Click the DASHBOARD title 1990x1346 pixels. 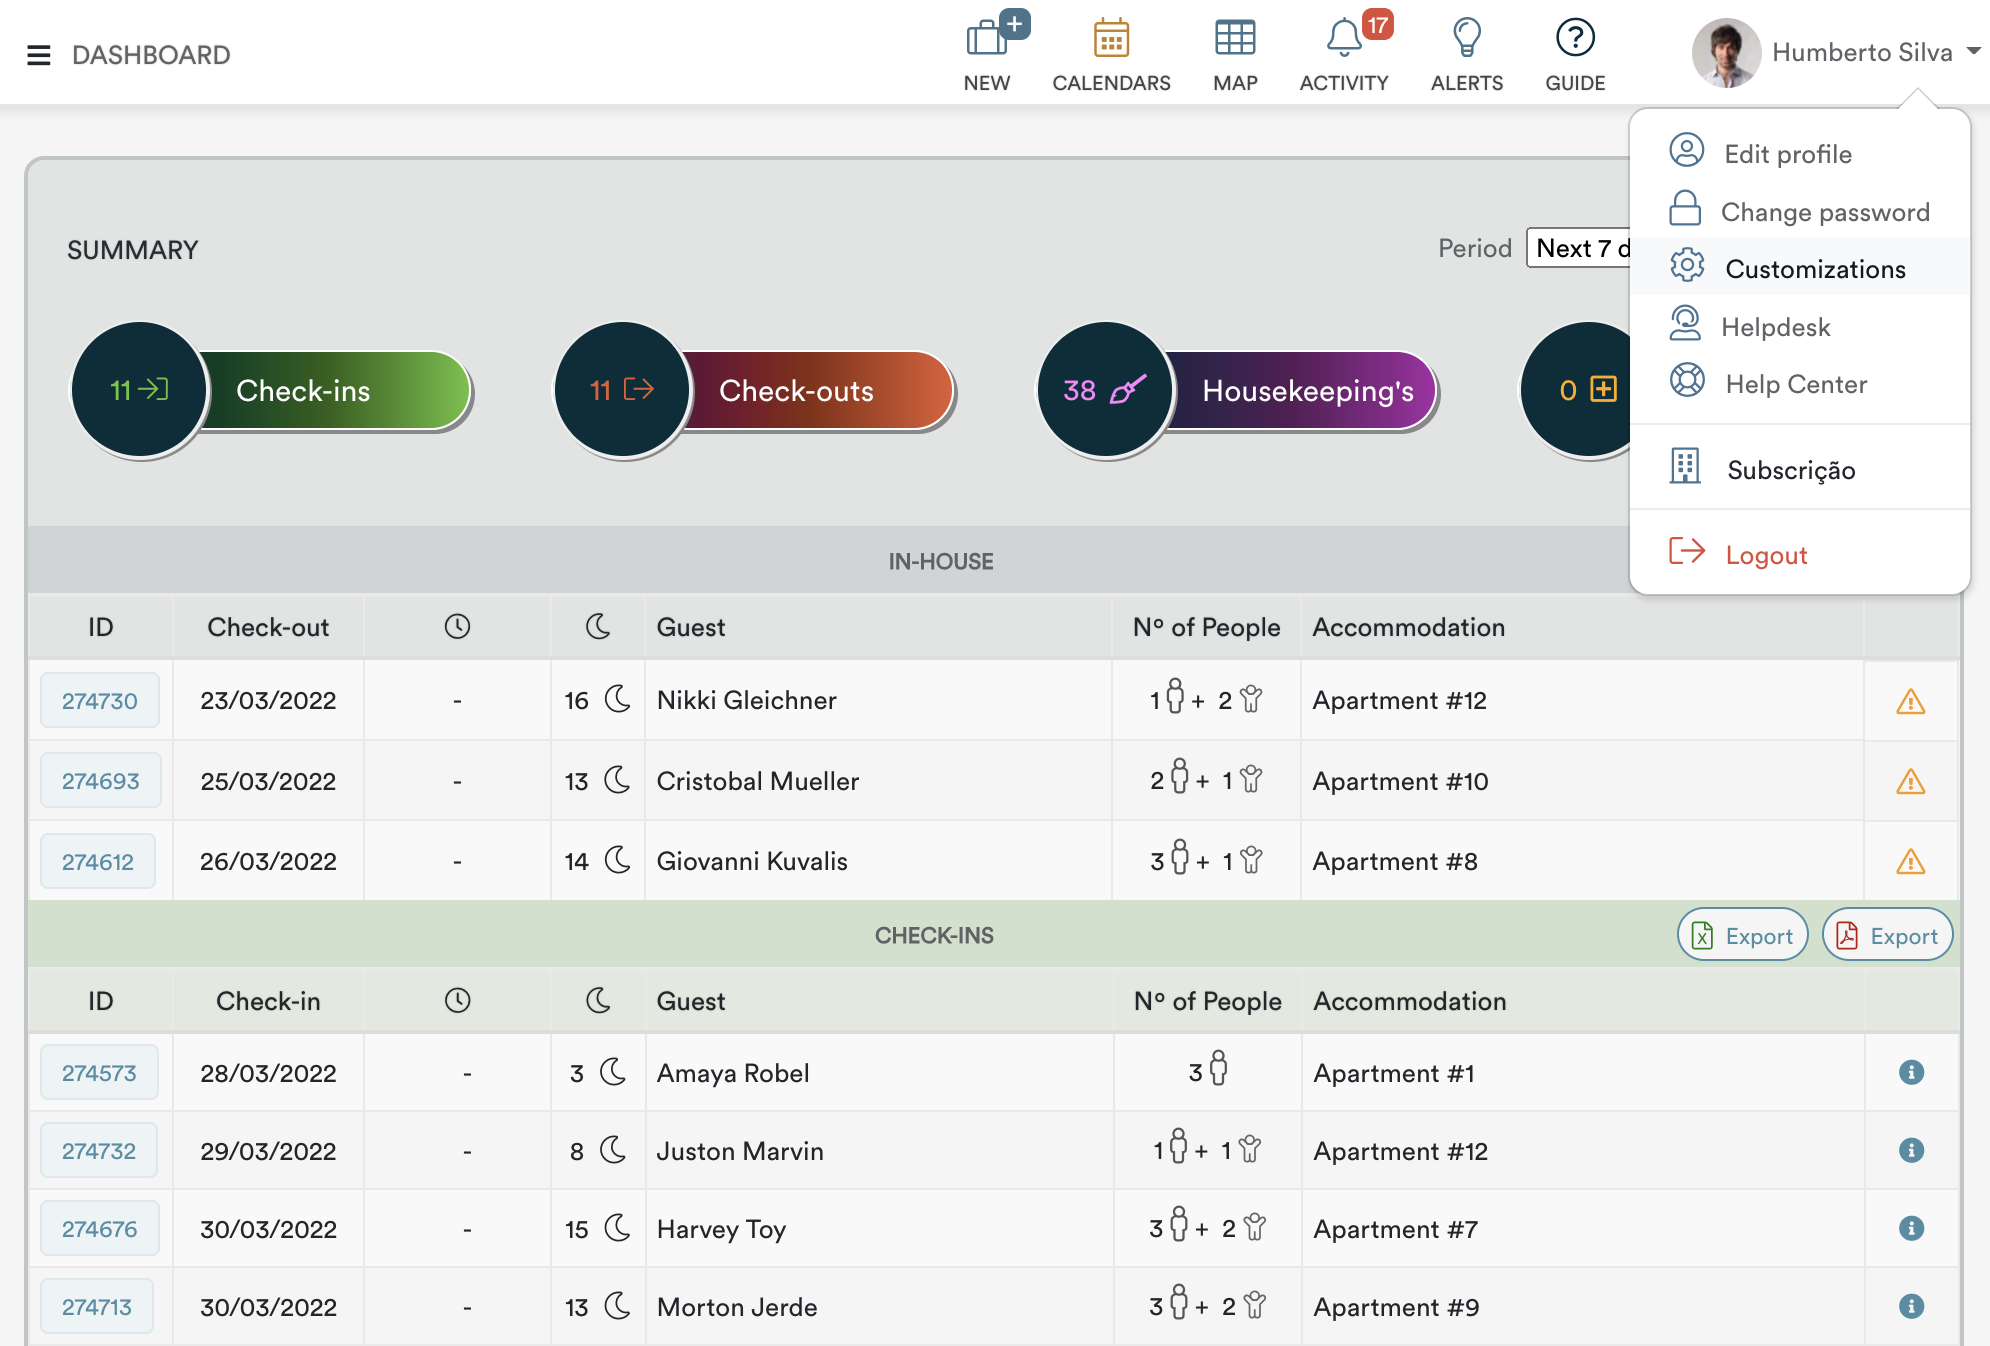(151, 55)
